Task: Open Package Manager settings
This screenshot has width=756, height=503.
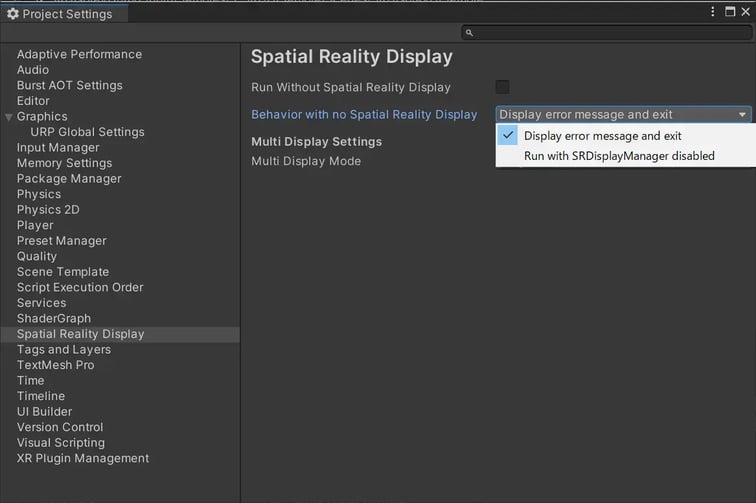Action: coord(69,178)
